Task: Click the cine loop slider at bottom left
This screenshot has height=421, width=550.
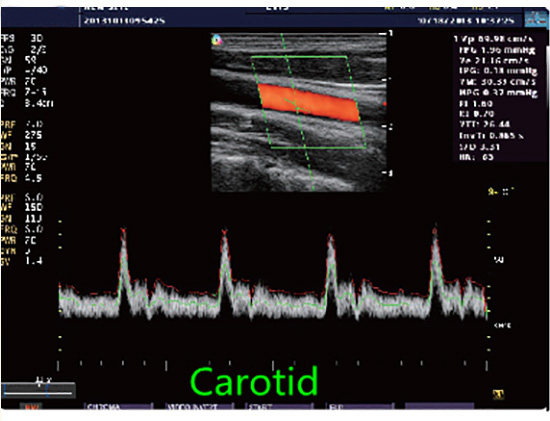Action: click(38, 390)
